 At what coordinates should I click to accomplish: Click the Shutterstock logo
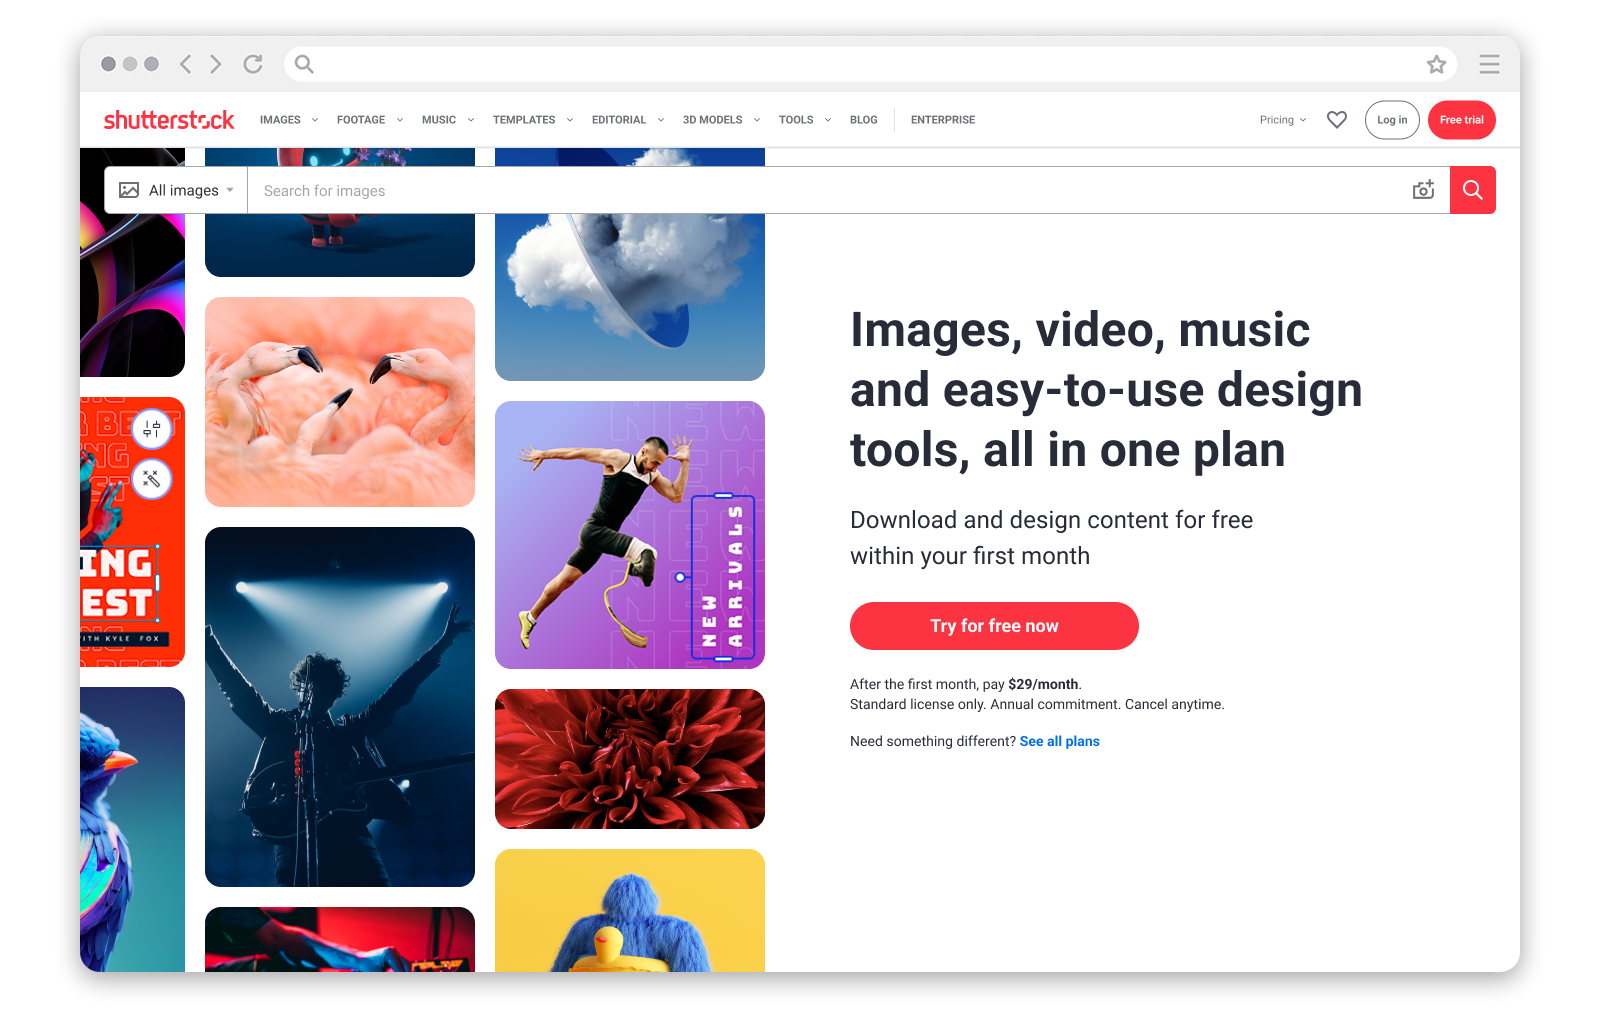coord(169,120)
